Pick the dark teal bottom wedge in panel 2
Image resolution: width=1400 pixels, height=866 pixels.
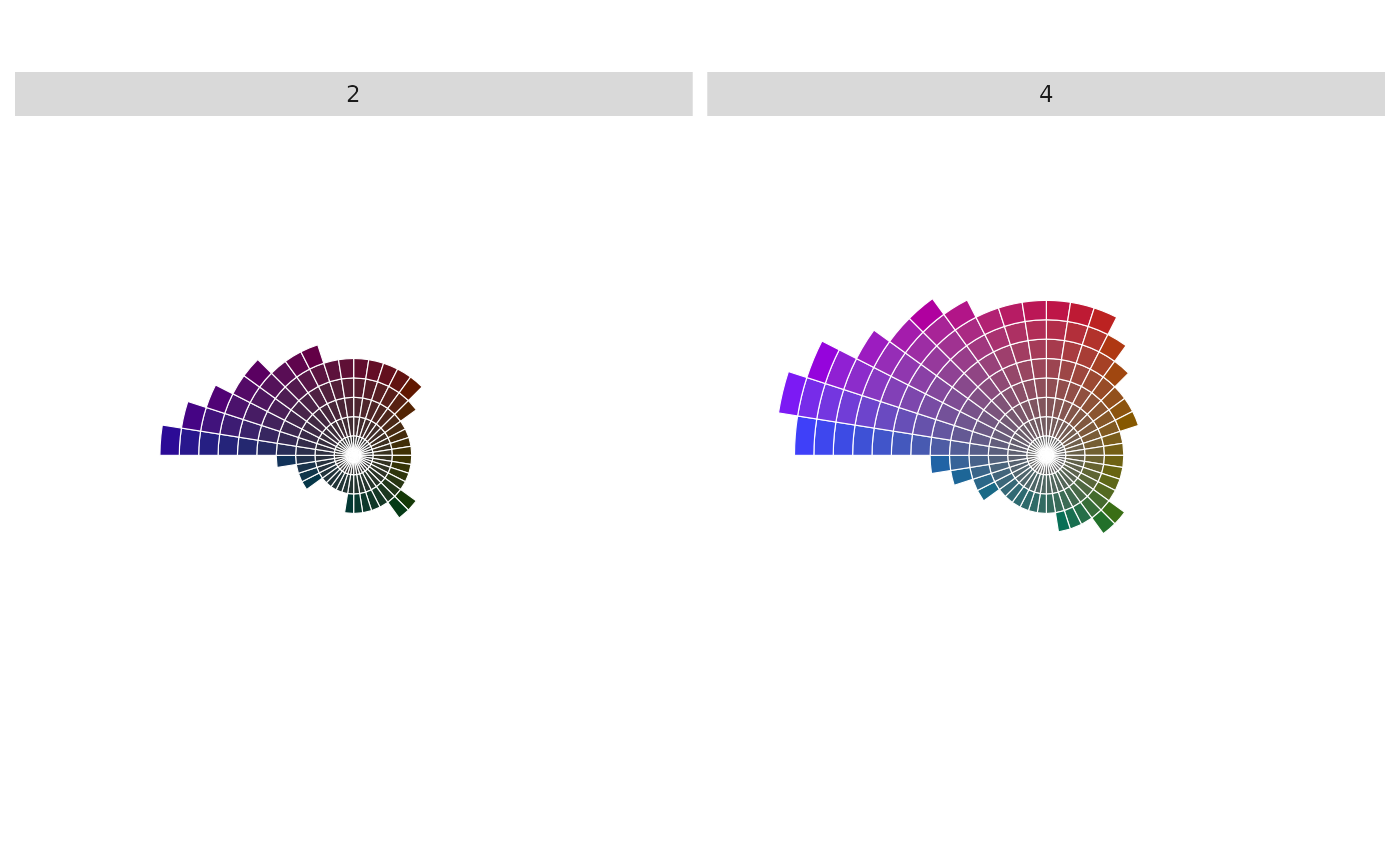coord(349,503)
